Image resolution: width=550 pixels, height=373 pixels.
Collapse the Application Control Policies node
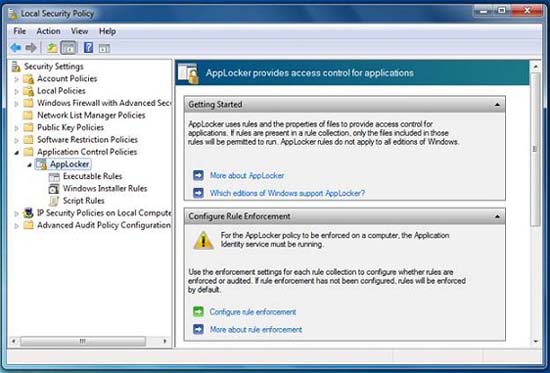[16, 153]
